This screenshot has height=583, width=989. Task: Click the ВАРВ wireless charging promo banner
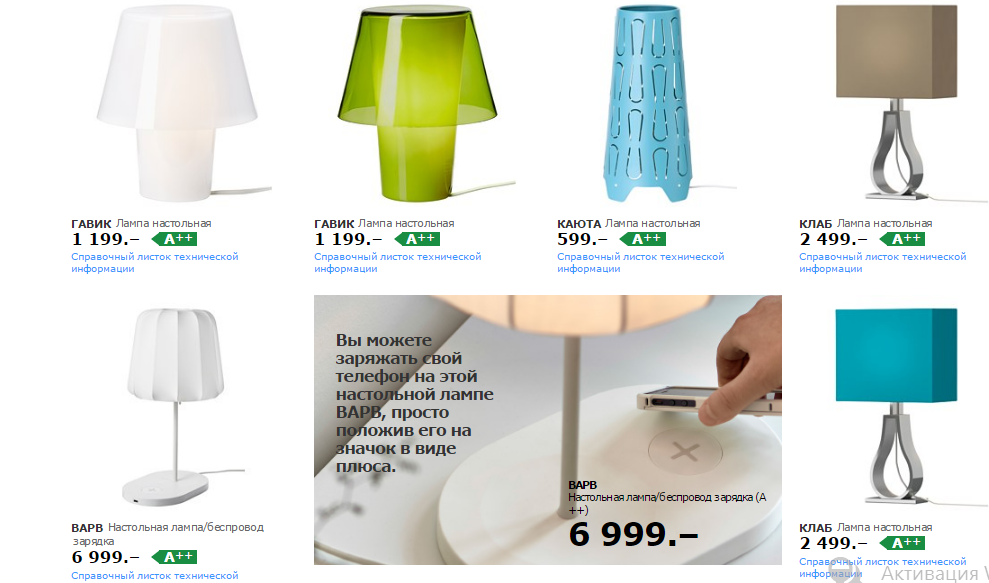coord(547,430)
